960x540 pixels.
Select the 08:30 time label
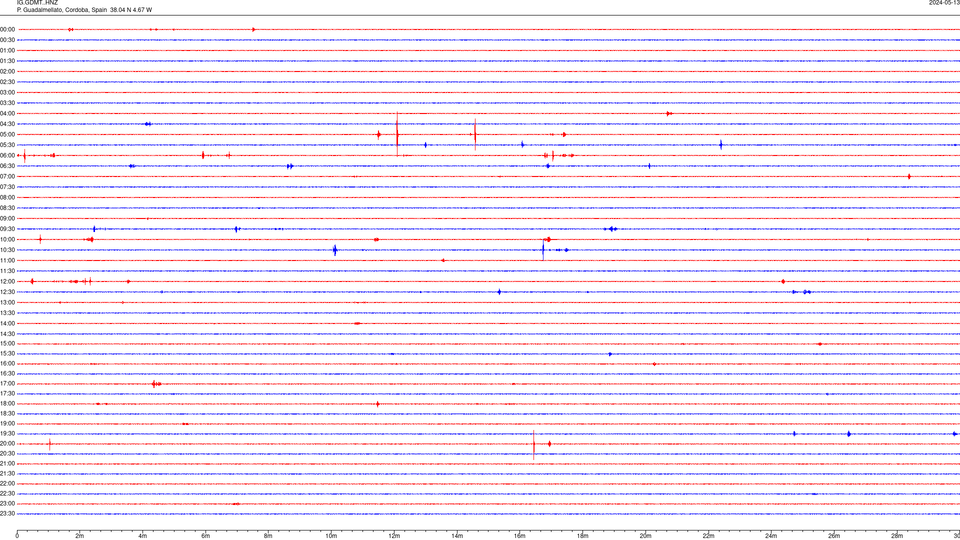click(7, 208)
